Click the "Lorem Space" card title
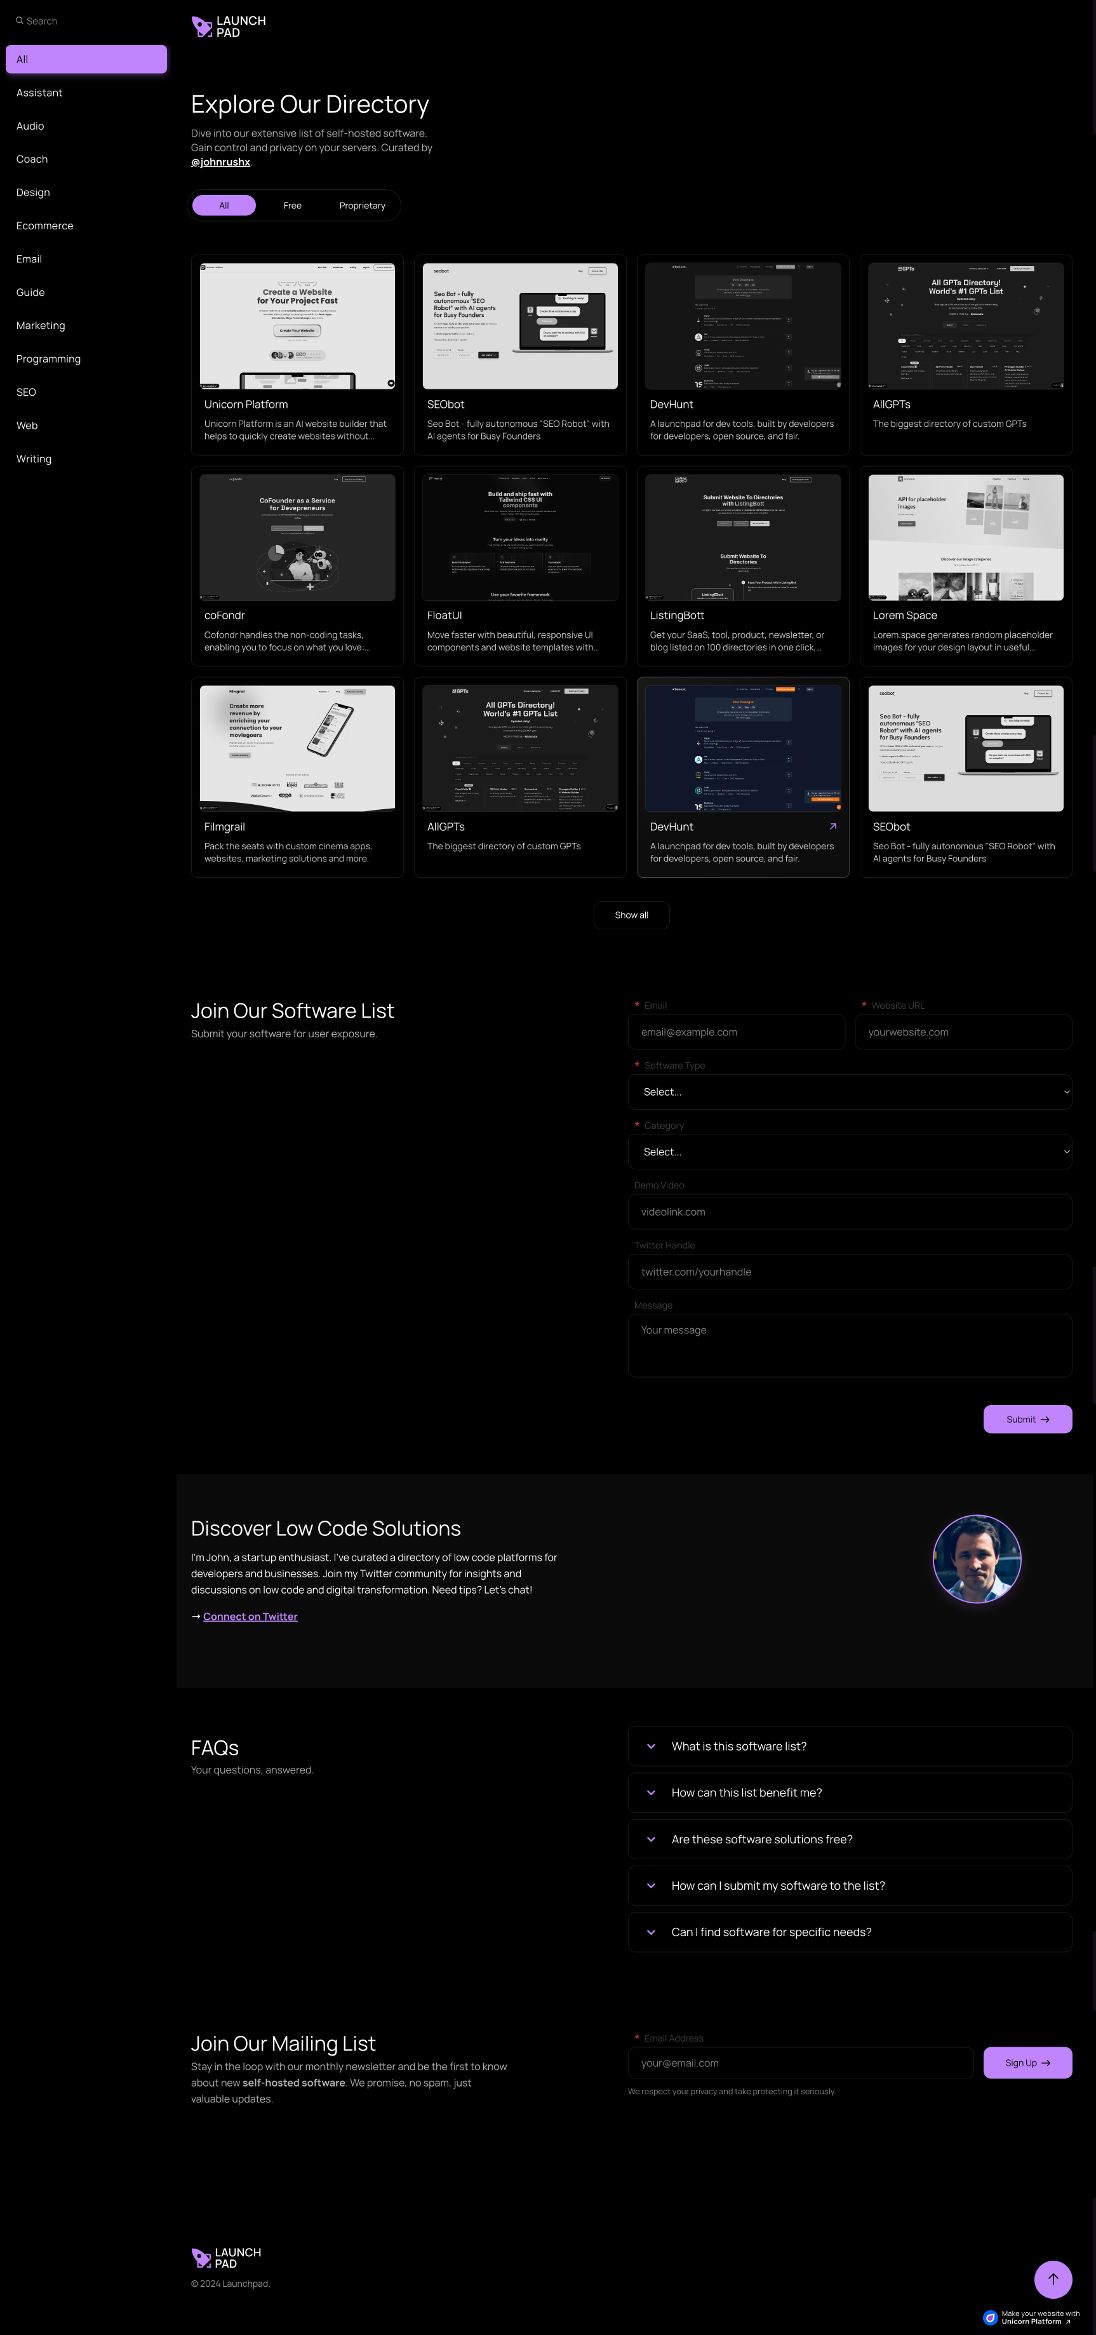 [x=905, y=615]
